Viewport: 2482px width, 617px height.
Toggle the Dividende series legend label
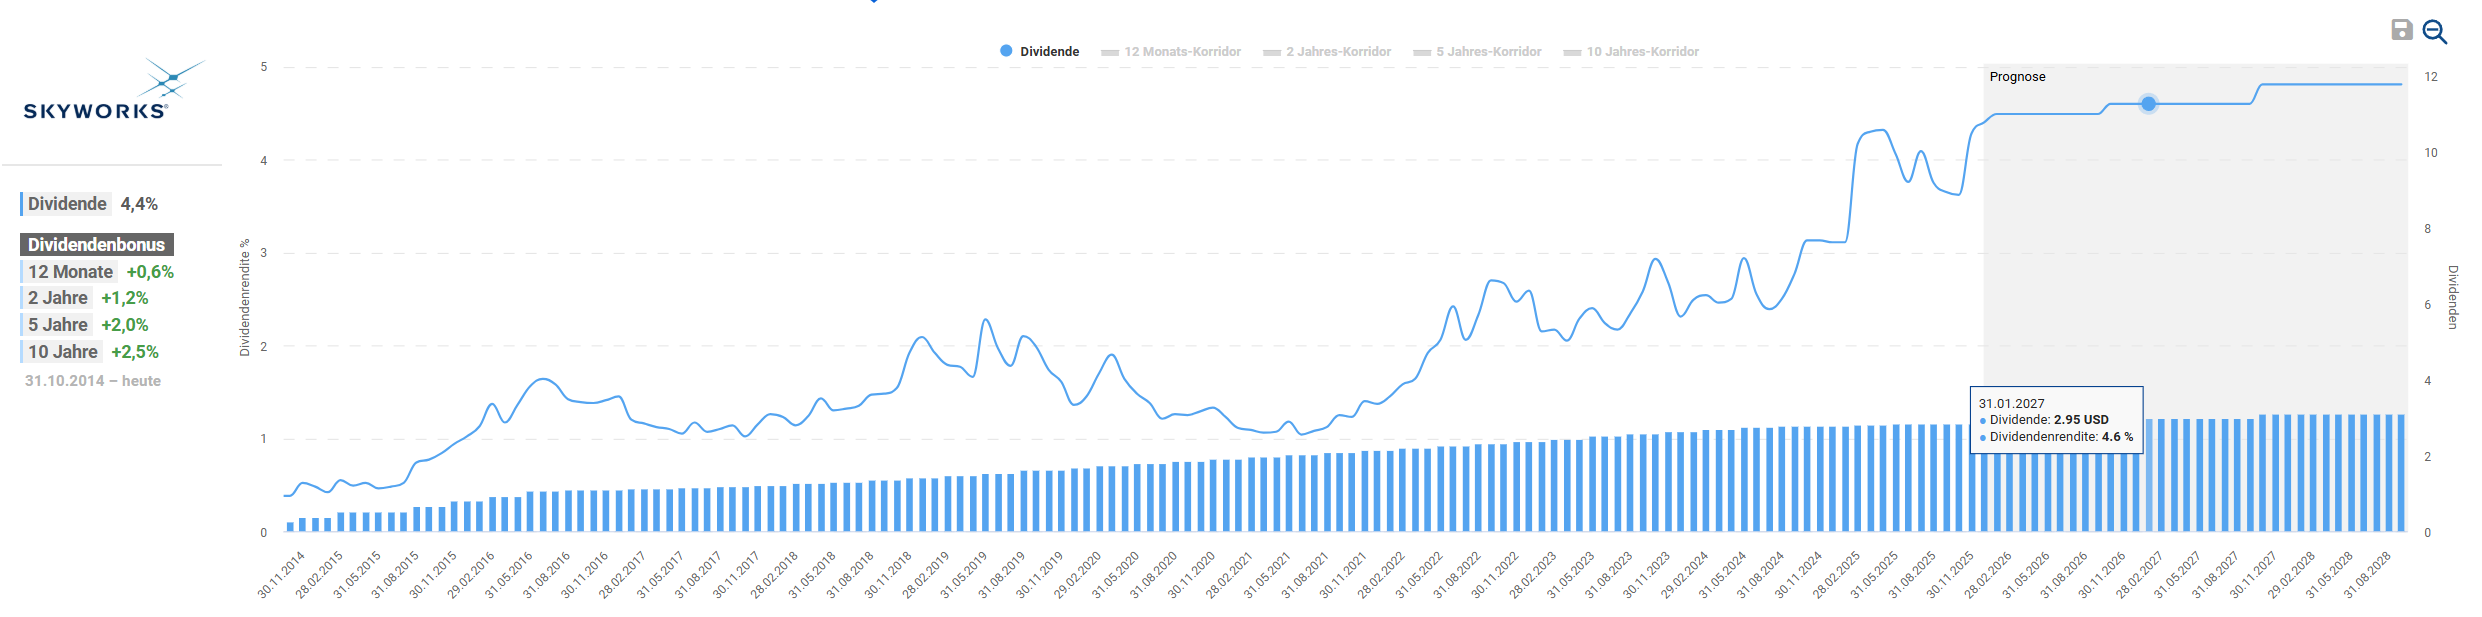coord(1049,52)
